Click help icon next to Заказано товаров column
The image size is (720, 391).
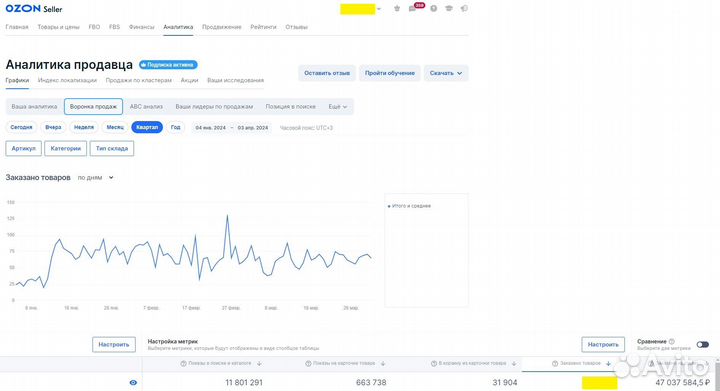pos(555,363)
